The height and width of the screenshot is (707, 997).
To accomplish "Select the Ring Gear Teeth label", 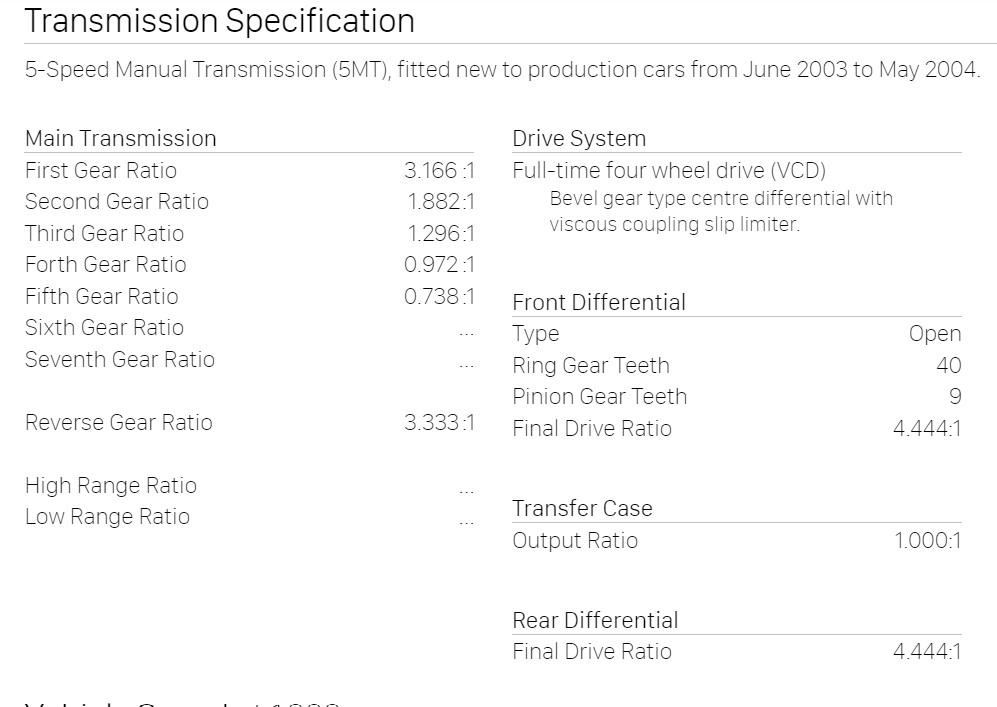I will click(x=590, y=365).
